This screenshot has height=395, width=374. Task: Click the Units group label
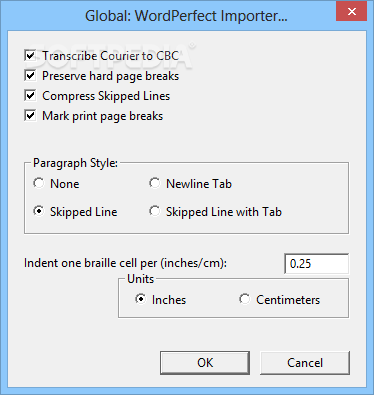(x=141, y=279)
